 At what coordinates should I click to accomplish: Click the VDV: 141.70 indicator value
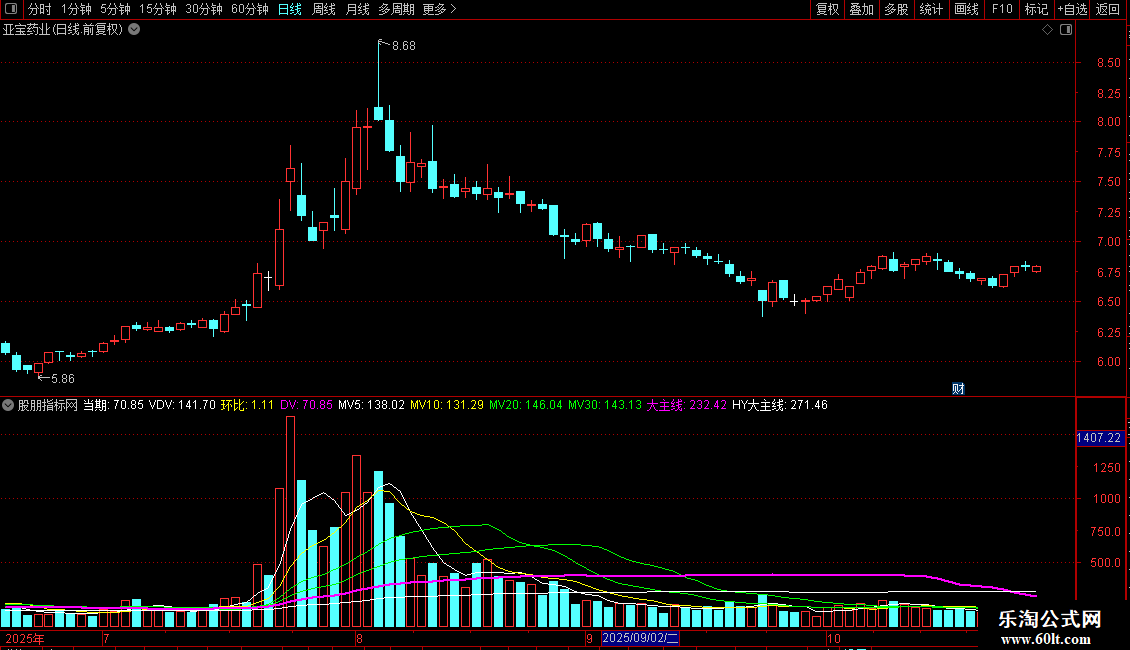[182, 405]
